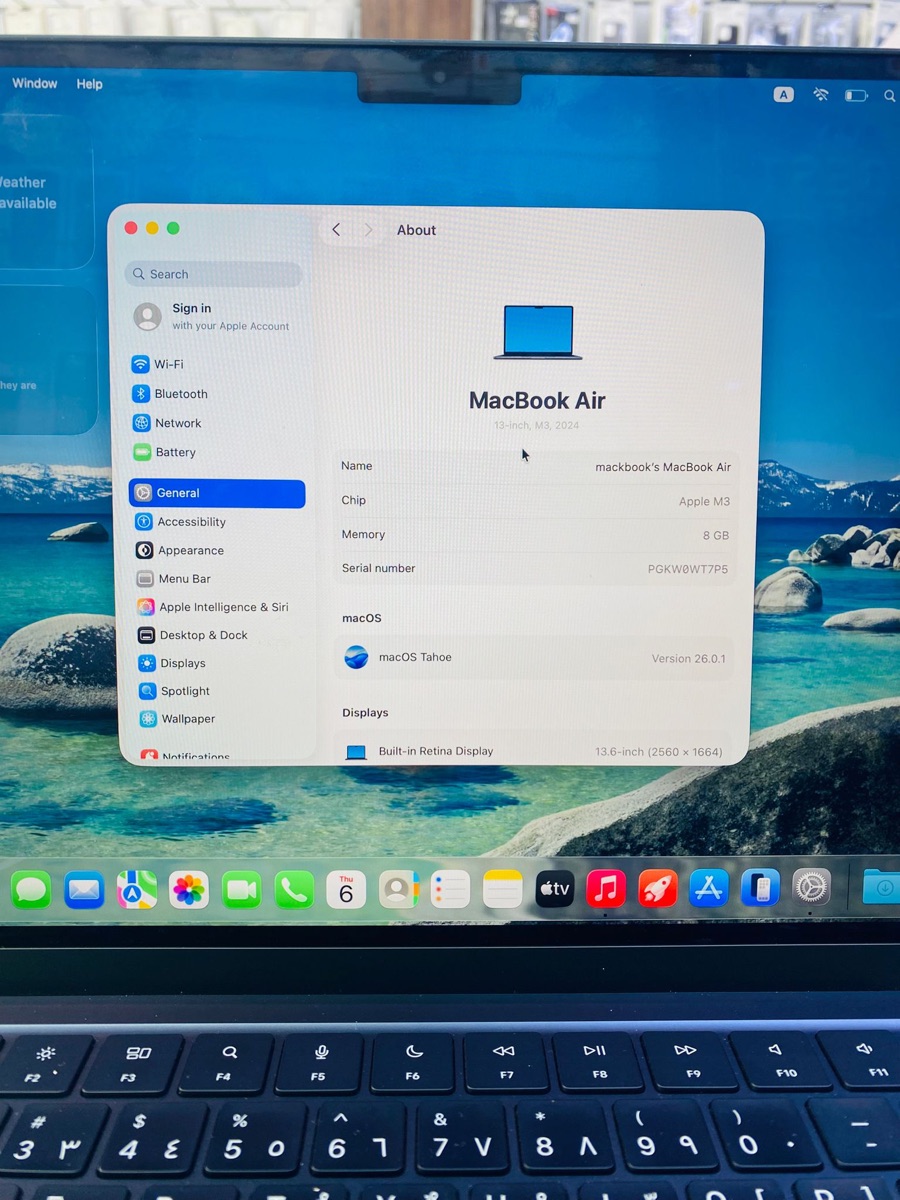Click the macOS Tahoe icon

coord(356,657)
